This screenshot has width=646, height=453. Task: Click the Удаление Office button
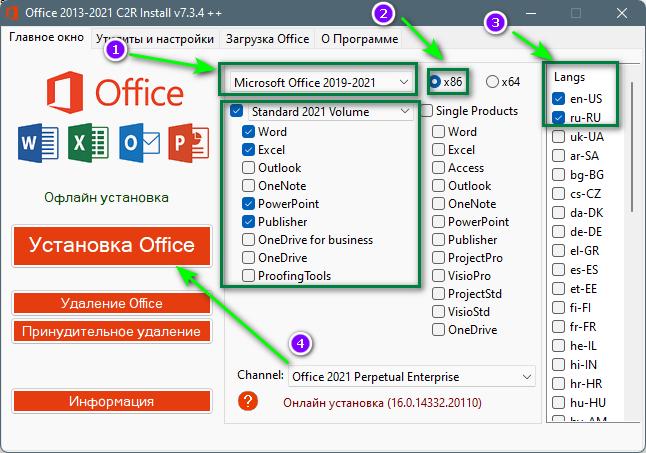[112, 304]
